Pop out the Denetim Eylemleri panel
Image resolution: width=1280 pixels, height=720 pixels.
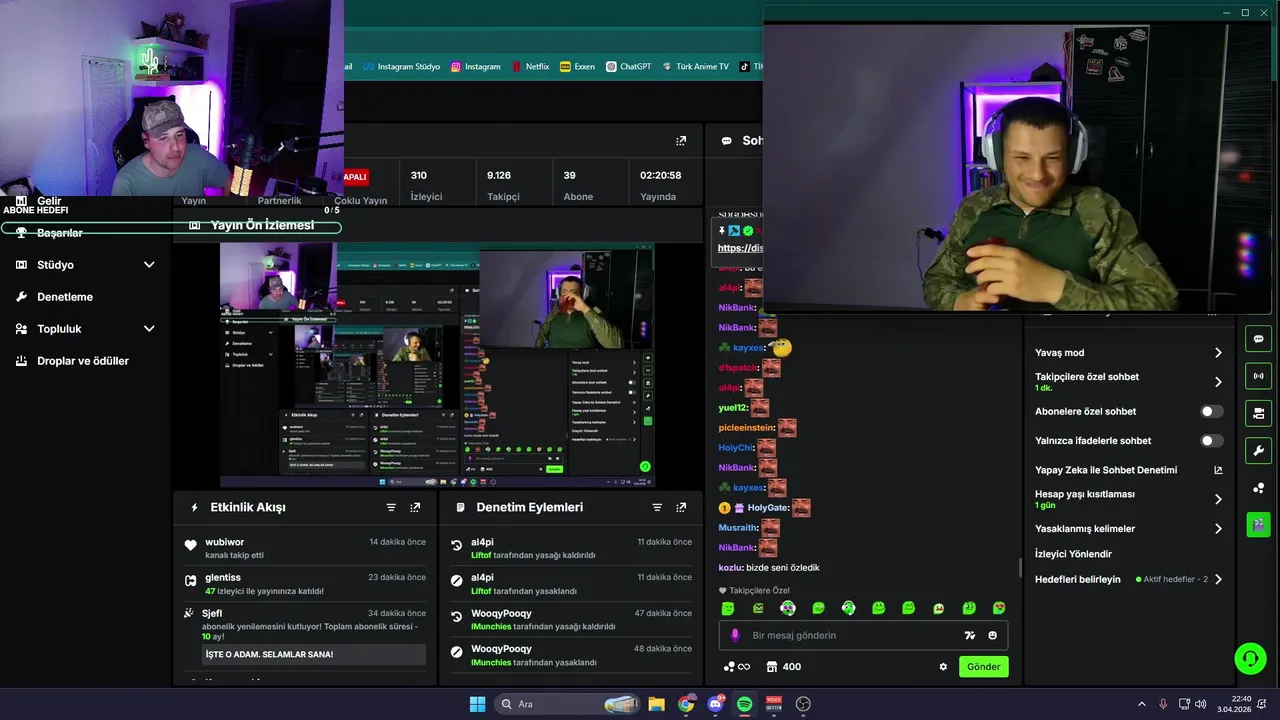tap(681, 508)
